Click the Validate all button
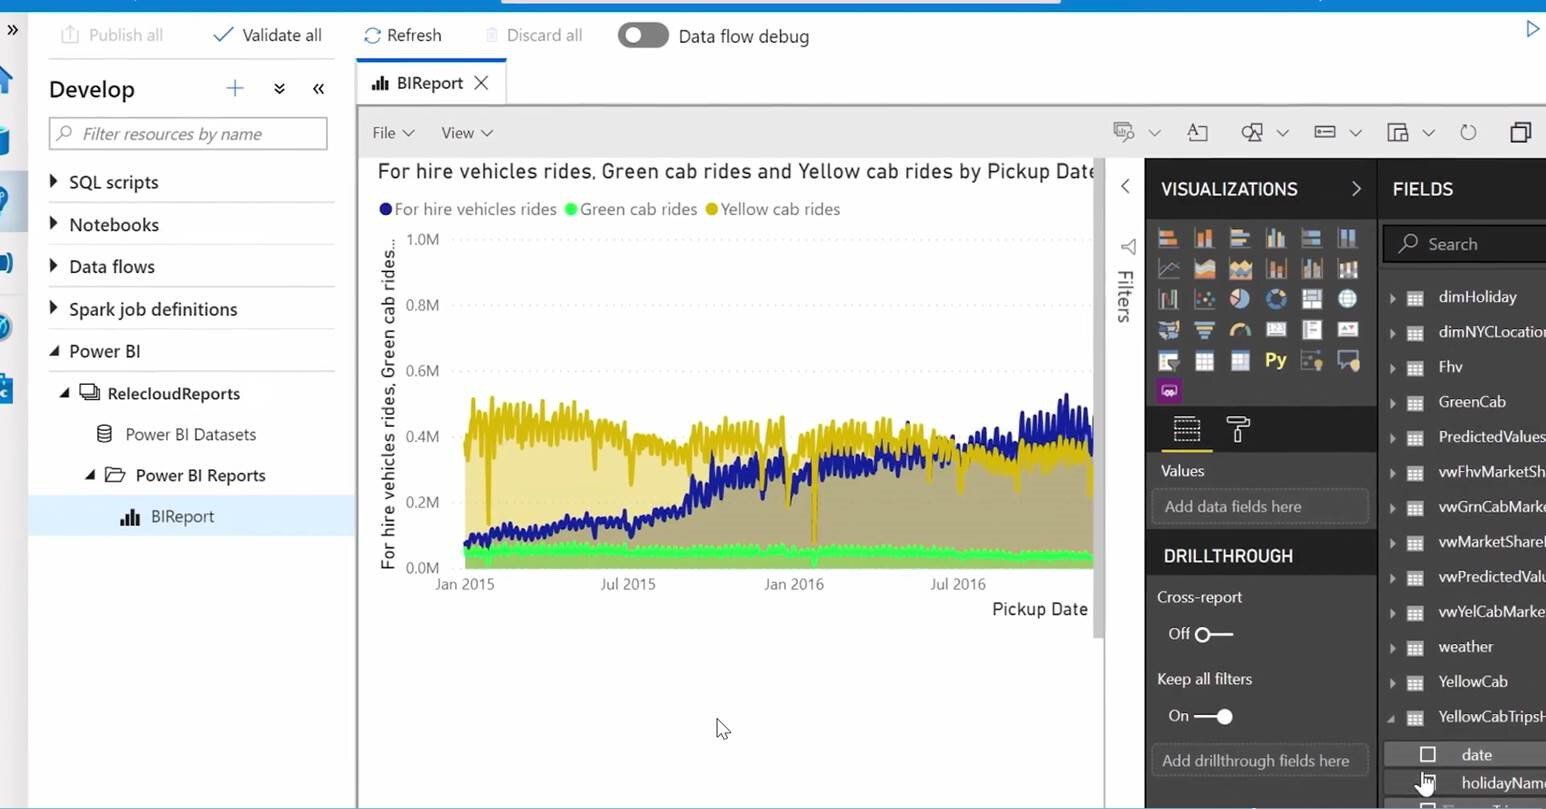Screen dimensions: 1546x809 click(267, 35)
